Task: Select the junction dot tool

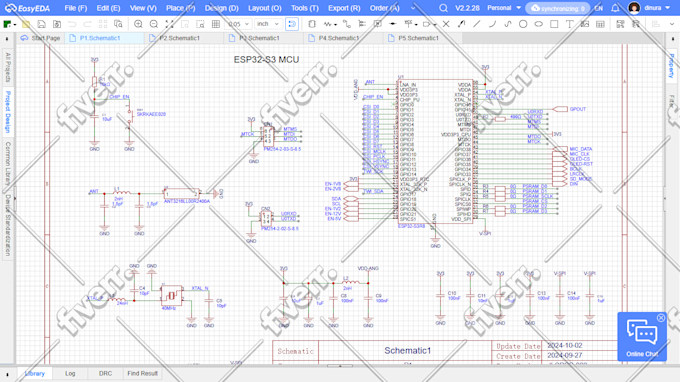Action: coord(393,24)
